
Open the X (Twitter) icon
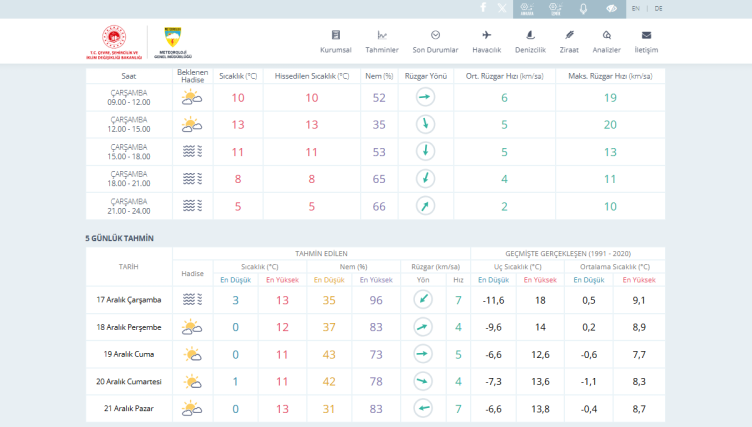point(502,8)
